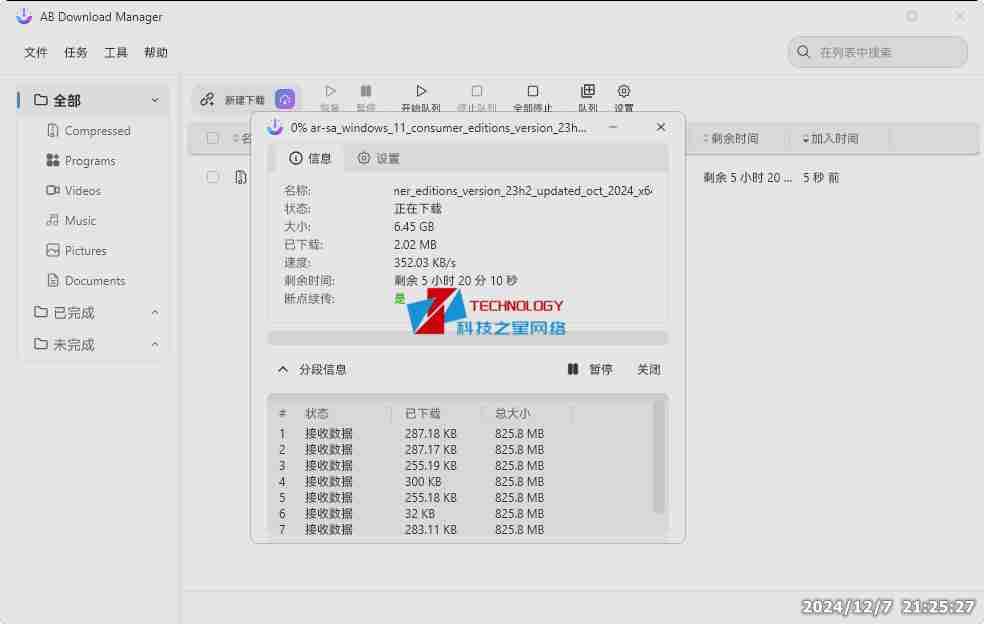Collapse the 分段信息 segment details panel
The width and height of the screenshot is (984, 624).
tap(283, 369)
